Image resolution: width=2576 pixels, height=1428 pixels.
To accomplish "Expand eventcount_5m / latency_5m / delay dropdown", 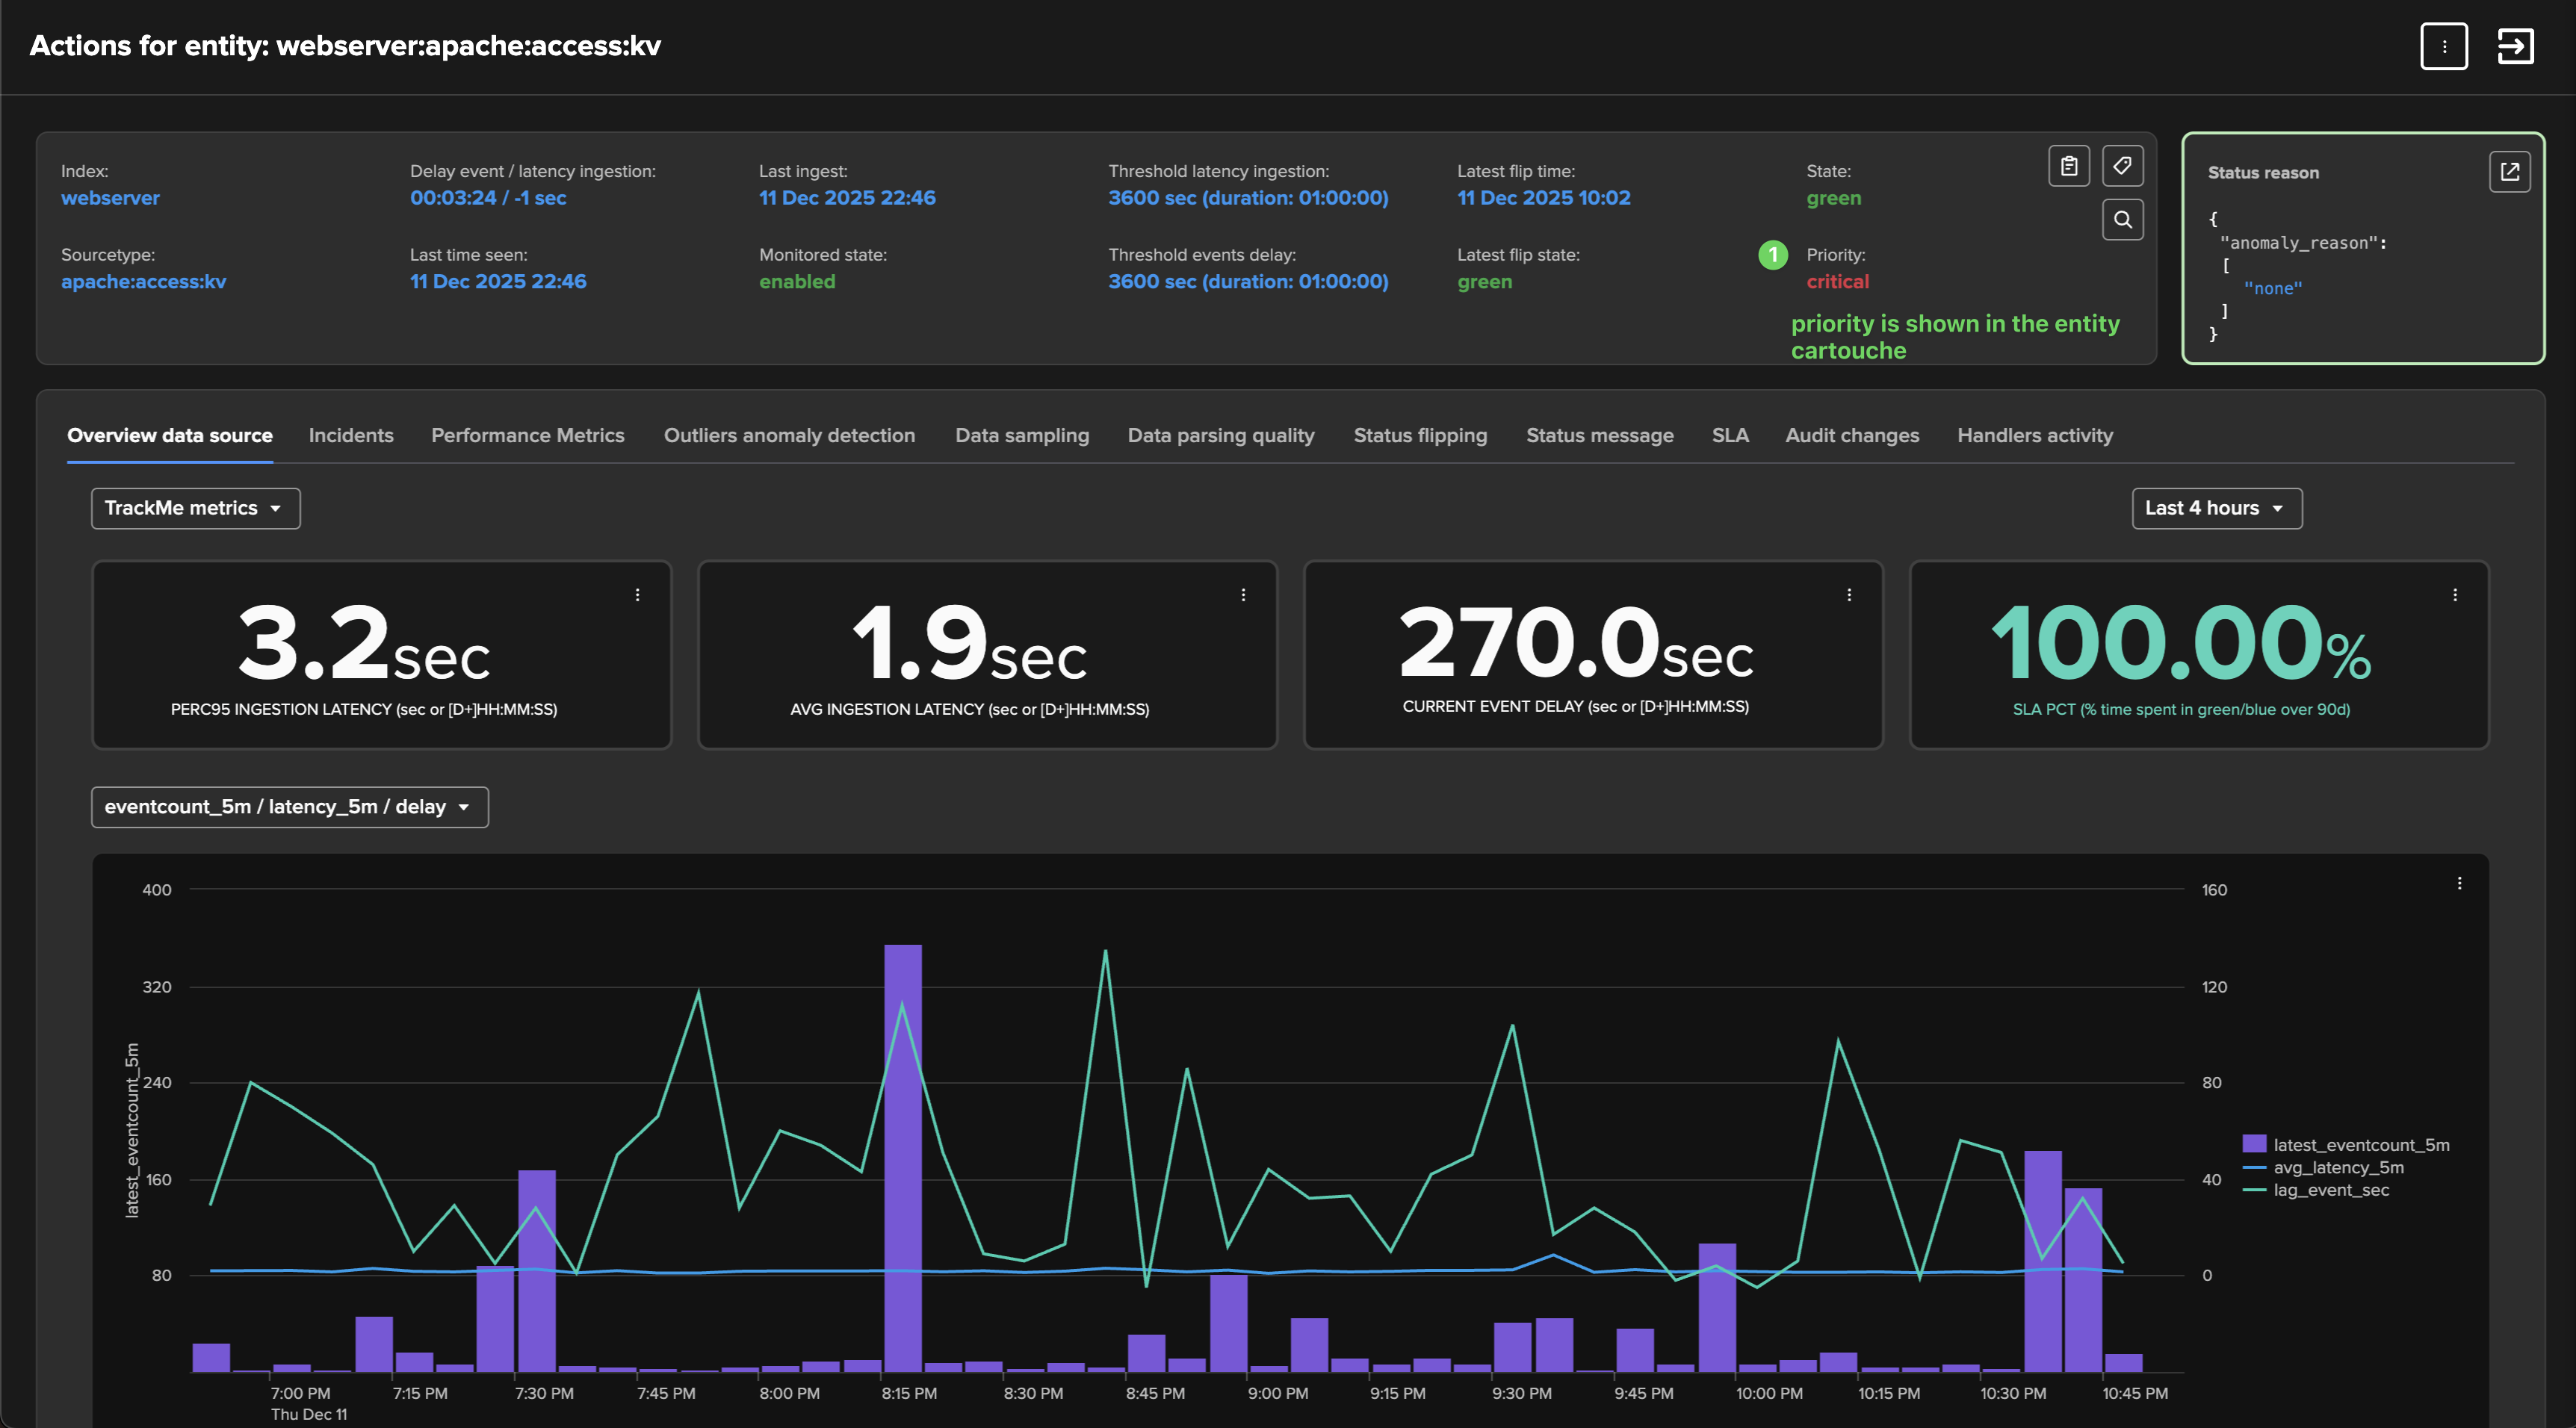I will [289, 807].
